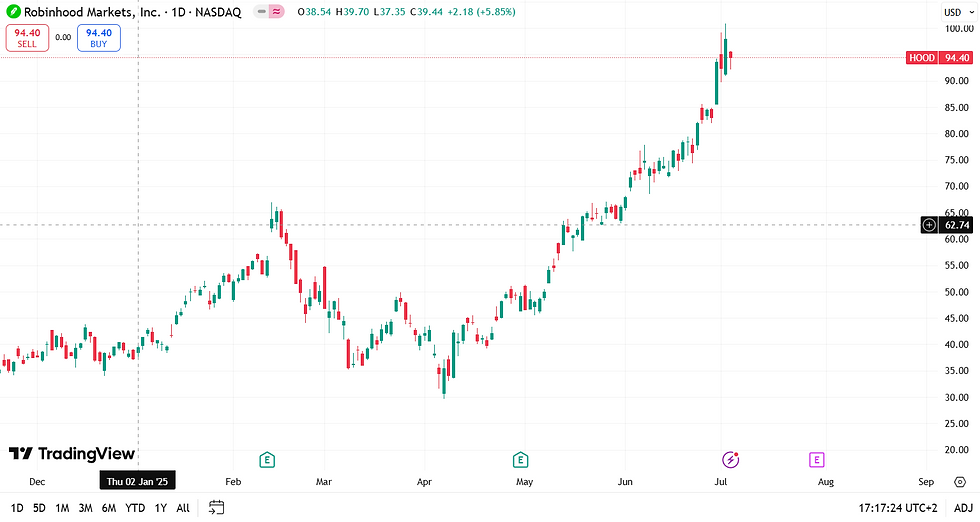Select the 6M time range
Viewport: 980px width, 522px height.
109,508
